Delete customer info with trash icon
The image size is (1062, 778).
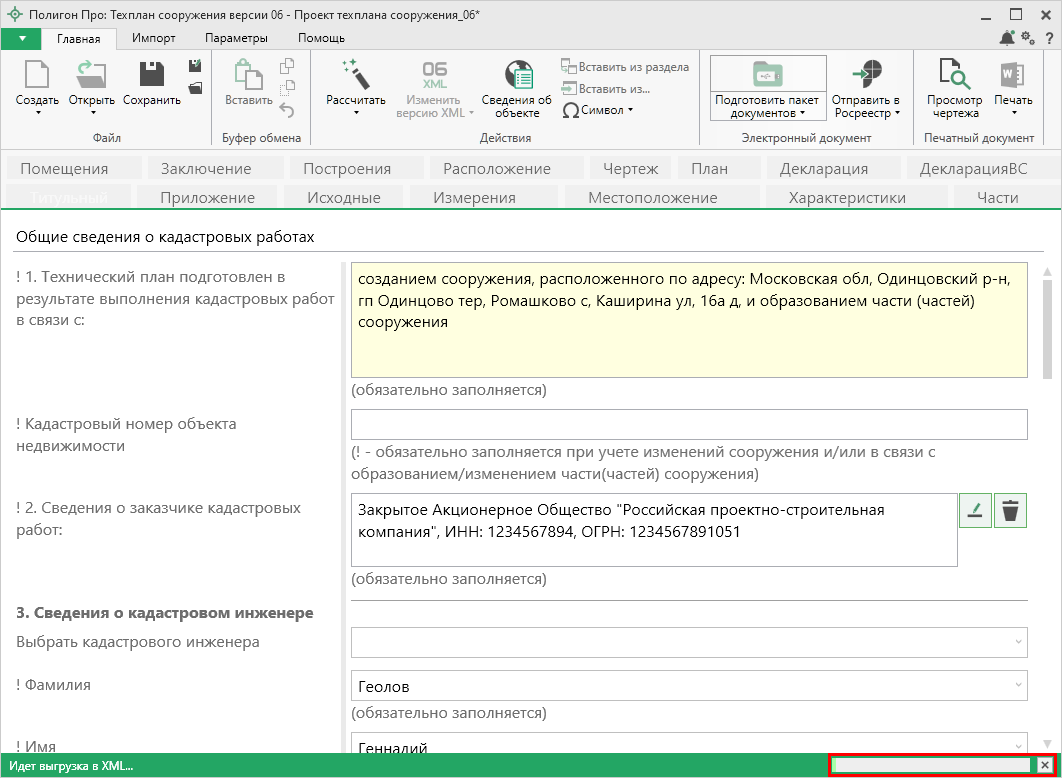click(x=1011, y=511)
